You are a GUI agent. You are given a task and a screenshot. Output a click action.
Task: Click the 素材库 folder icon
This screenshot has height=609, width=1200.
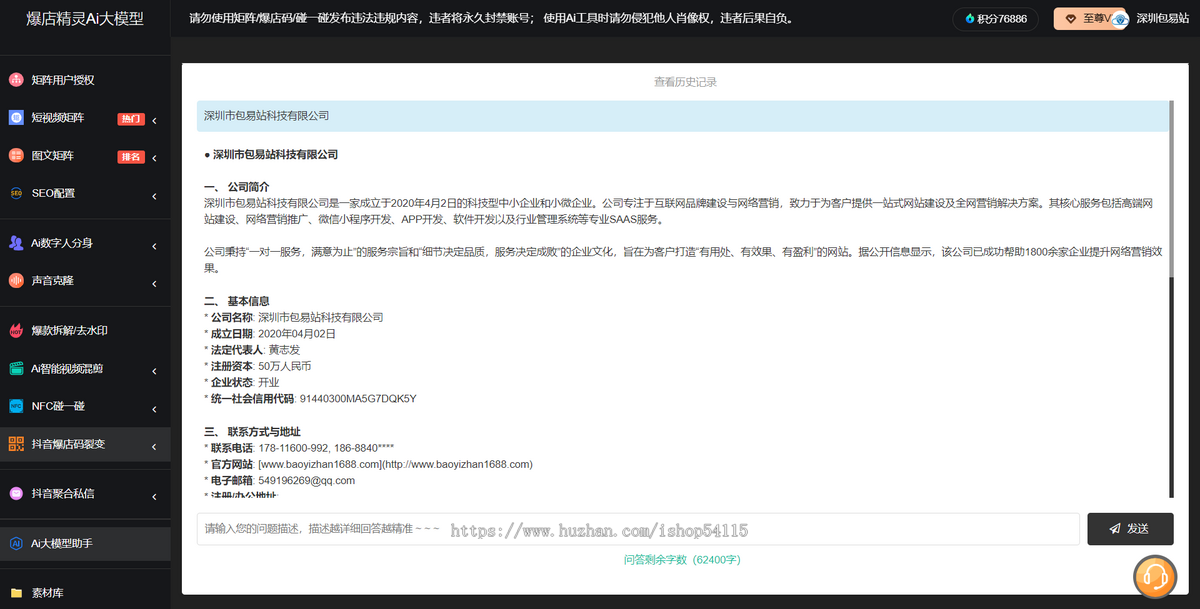pyautogui.click(x=16, y=593)
